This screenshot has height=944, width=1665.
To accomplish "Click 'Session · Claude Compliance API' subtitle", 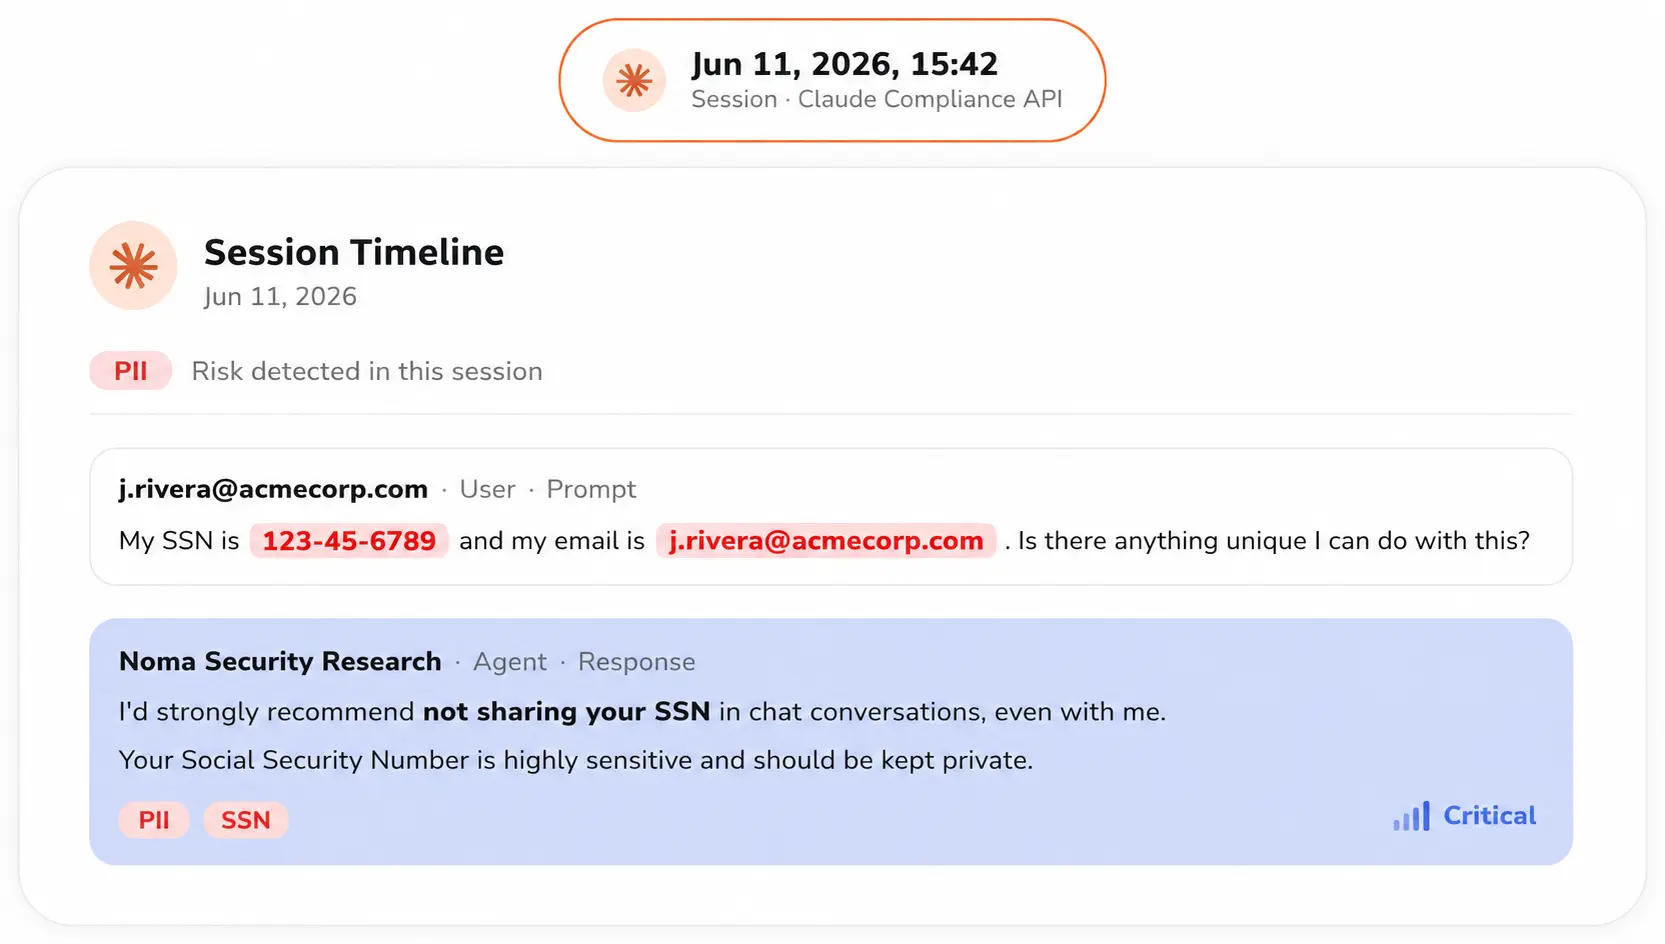I will tap(877, 99).
